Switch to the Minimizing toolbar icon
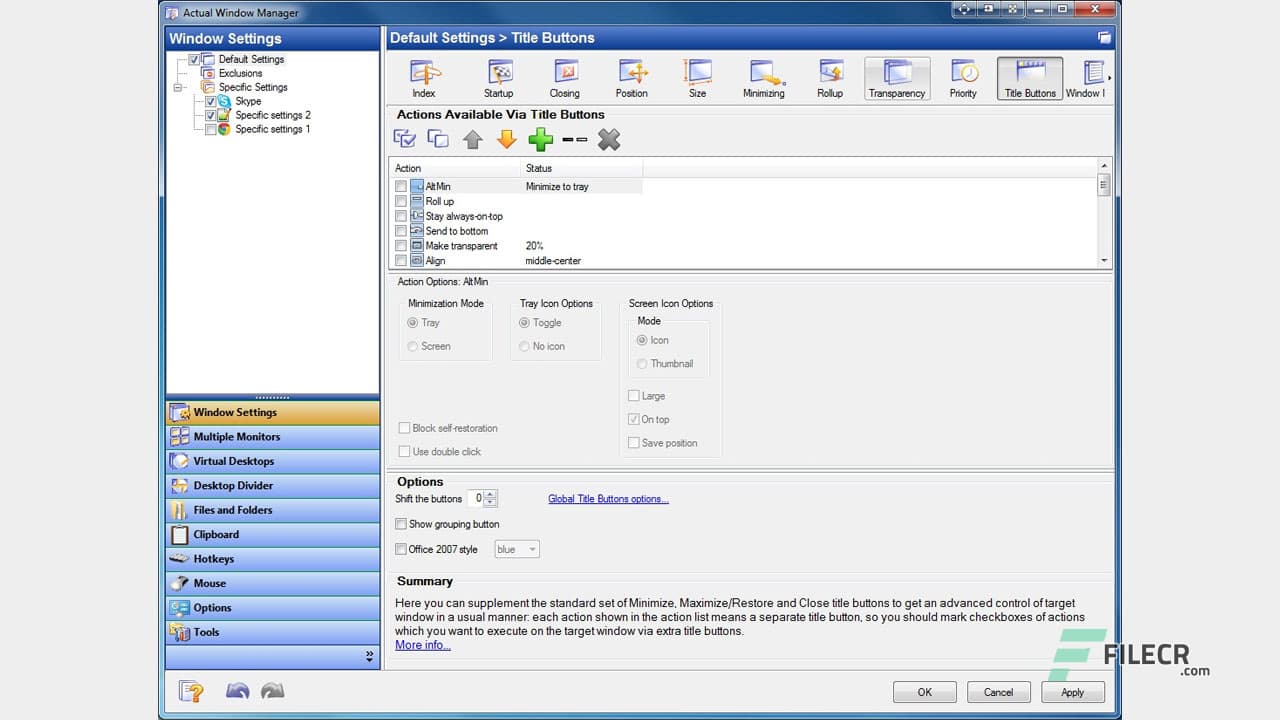The height and width of the screenshot is (720, 1280). (x=763, y=78)
